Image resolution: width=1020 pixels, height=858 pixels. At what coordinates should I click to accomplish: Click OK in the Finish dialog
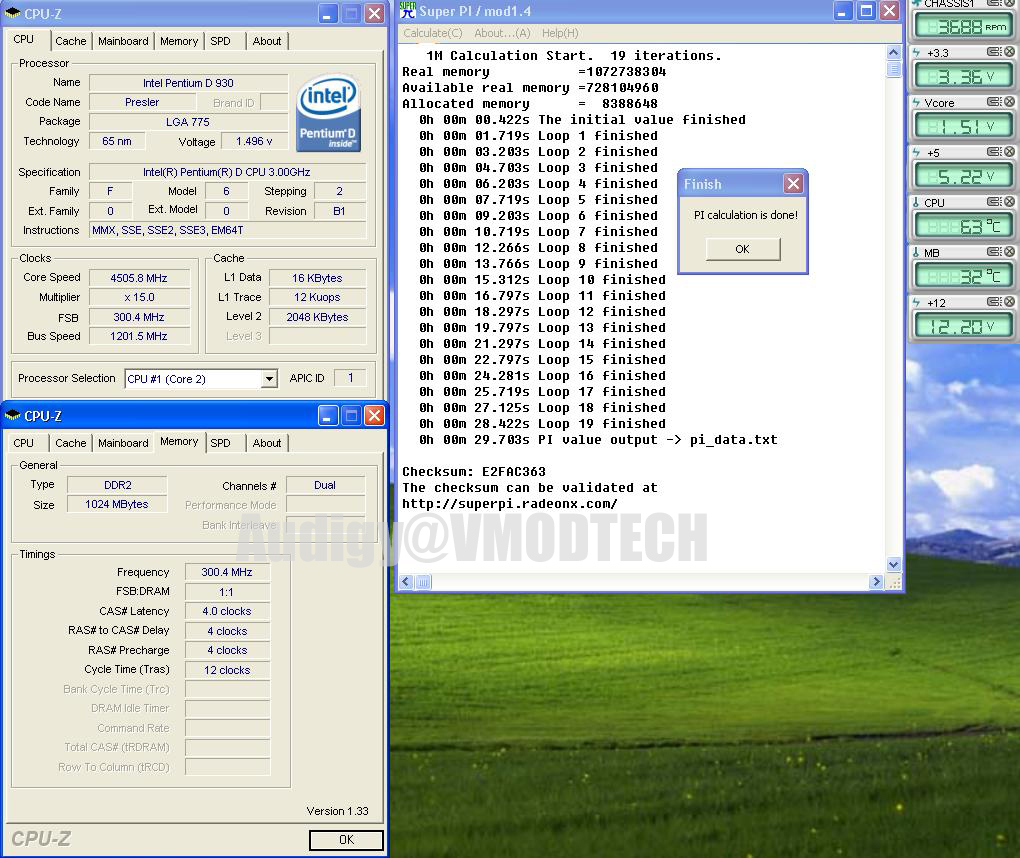(x=743, y=249)
